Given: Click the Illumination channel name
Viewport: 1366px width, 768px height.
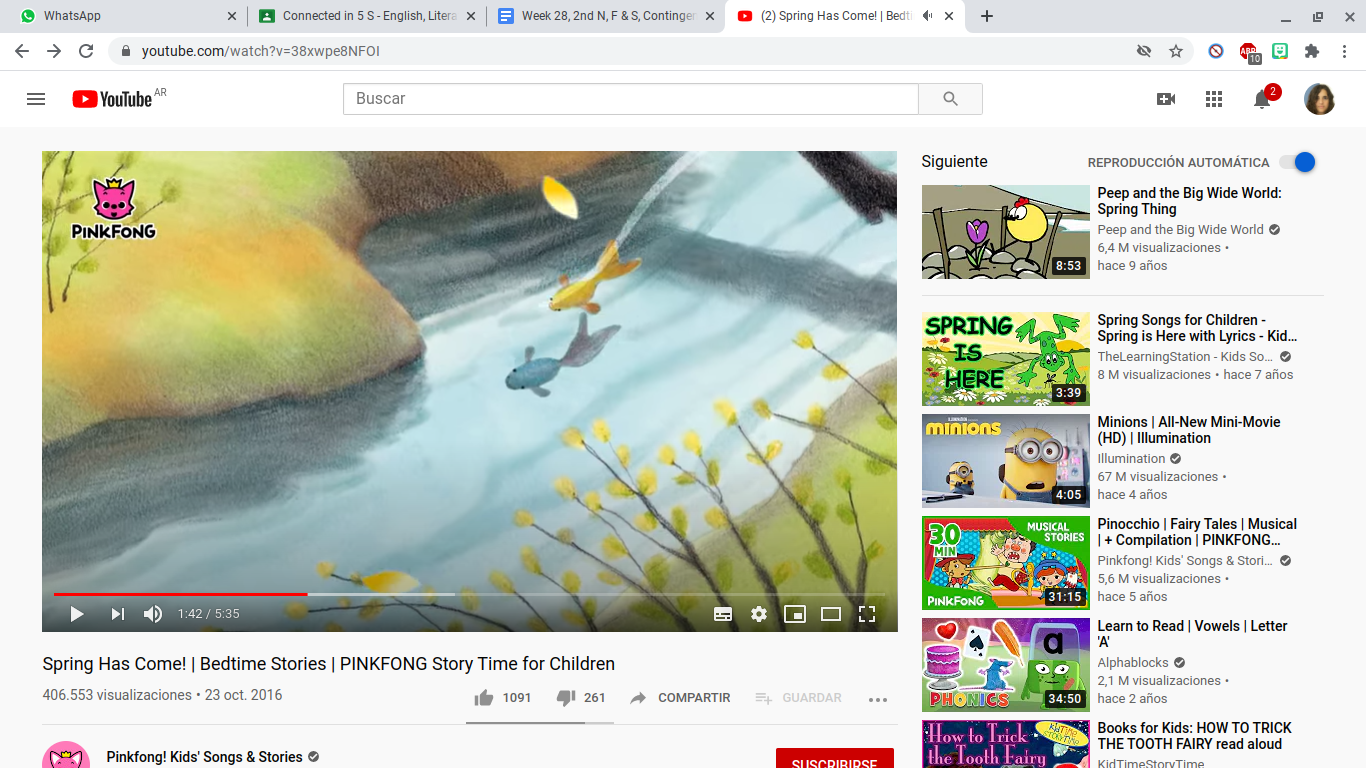Looking at the screenshot, I should point(1131,459).
